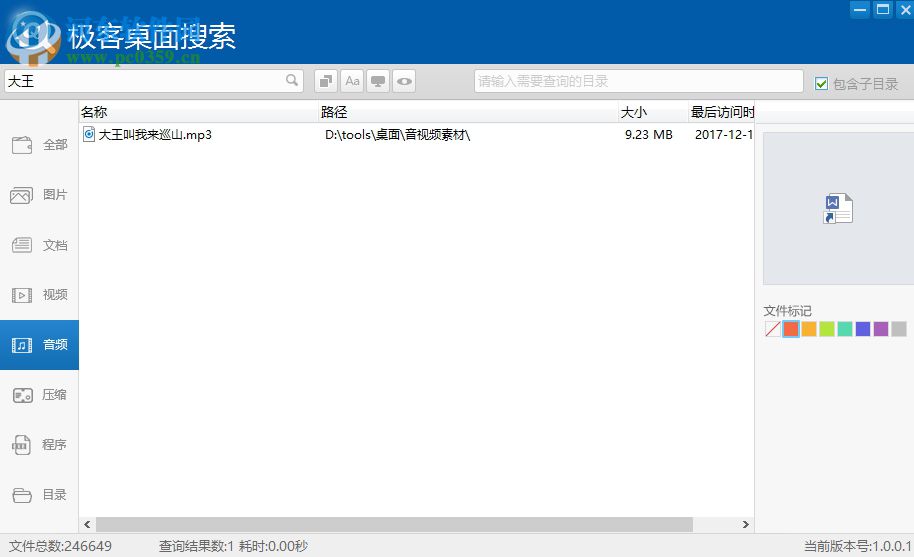Mark file with the purple swatch
Screen dimensions: 914x557
(881, 329)
